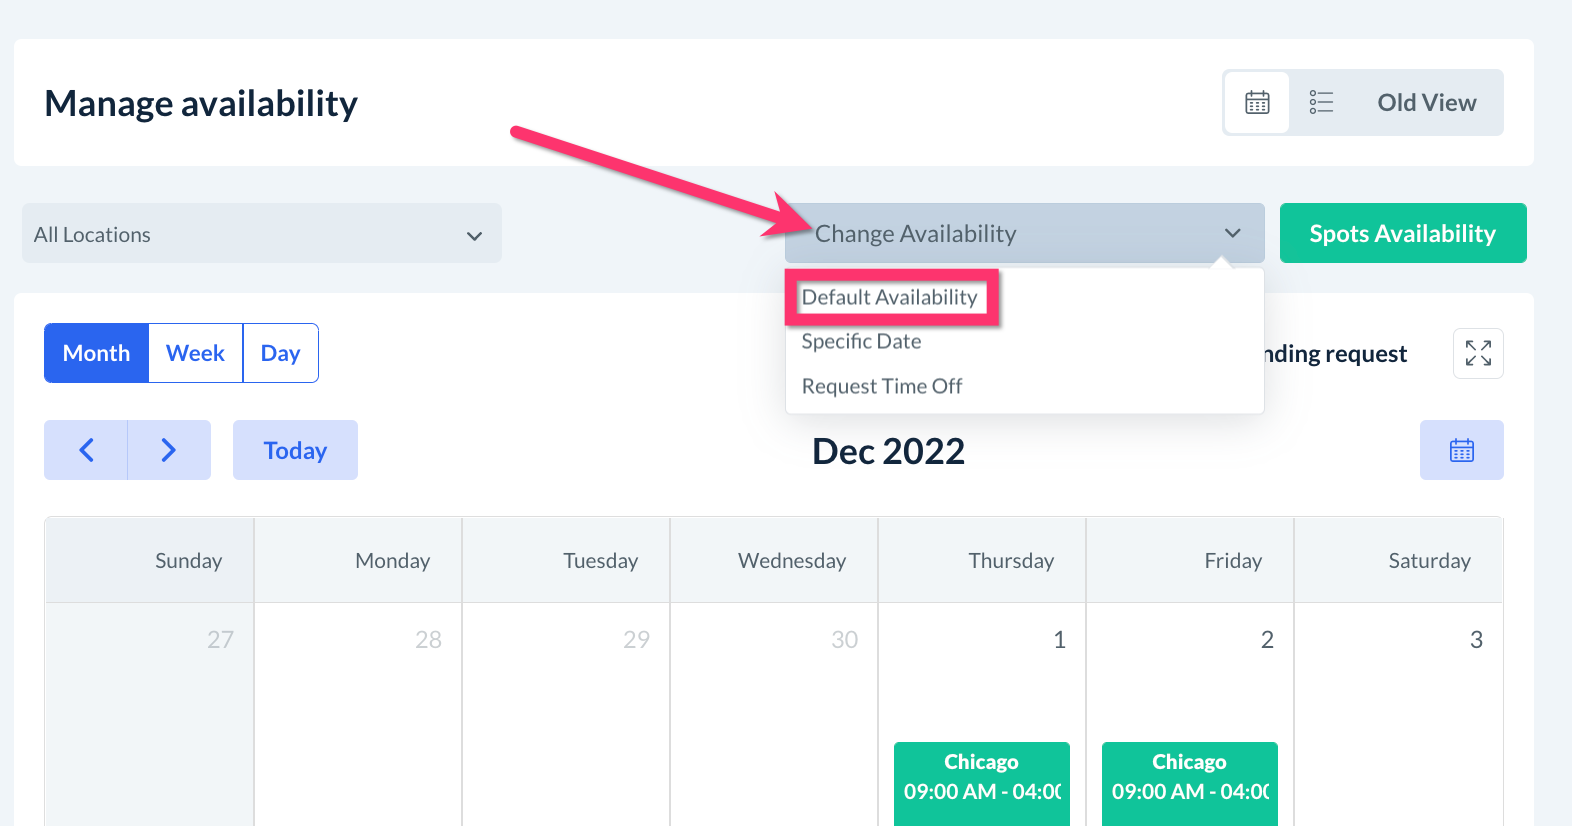This screenshot has width=1572, height=826.
Task: Open Chicago shift on Friday the 2nd
Action: coord(1189,778)
